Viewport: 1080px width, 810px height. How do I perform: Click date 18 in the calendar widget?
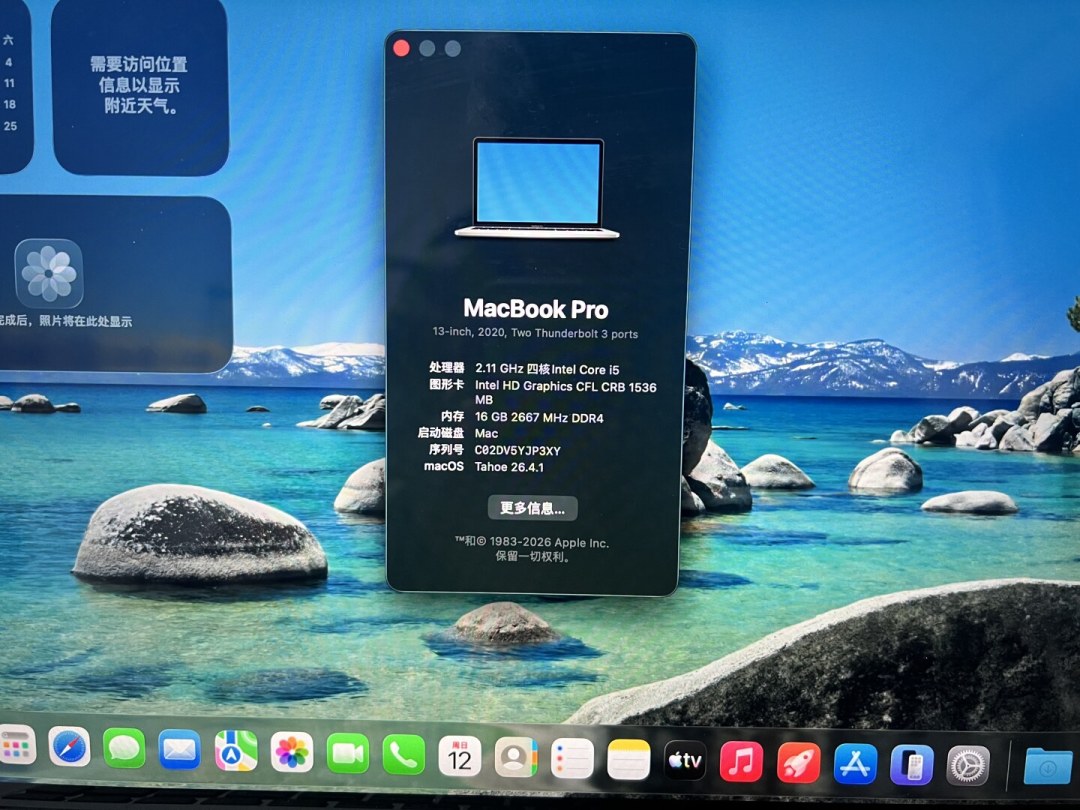10,105
